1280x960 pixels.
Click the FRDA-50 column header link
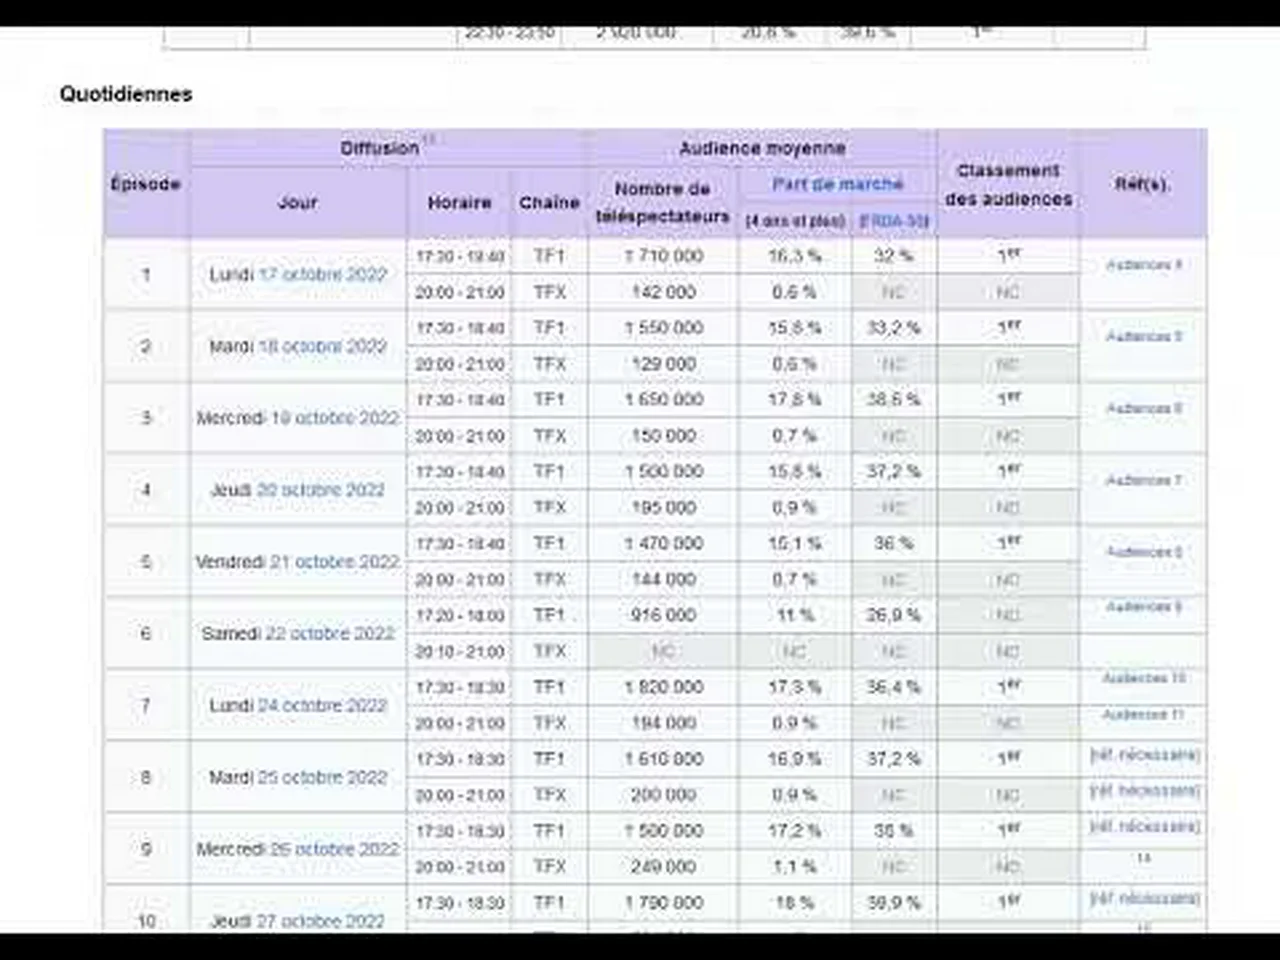(894, 221)
